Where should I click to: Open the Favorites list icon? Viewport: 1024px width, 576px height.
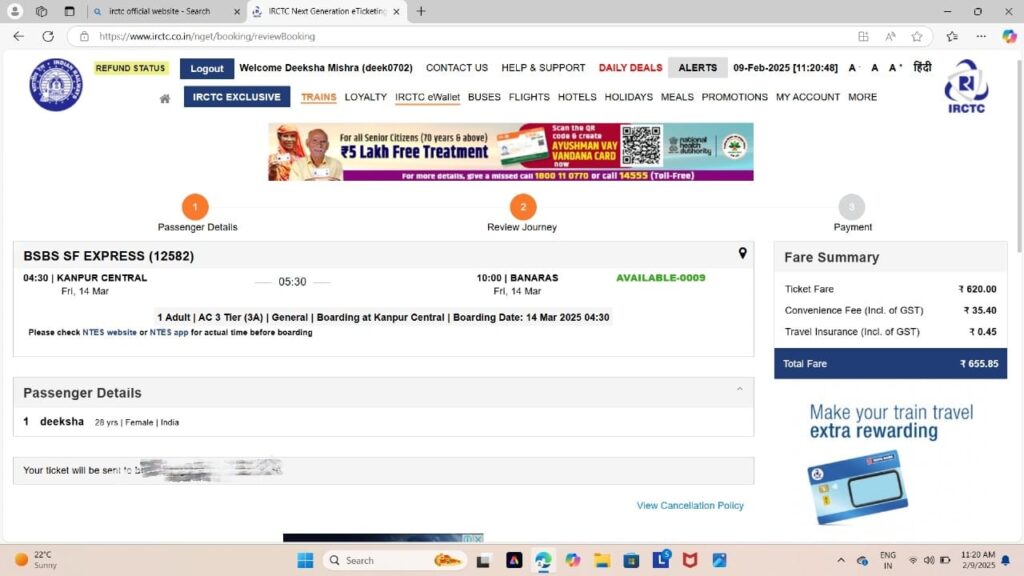tap(952, 37)
